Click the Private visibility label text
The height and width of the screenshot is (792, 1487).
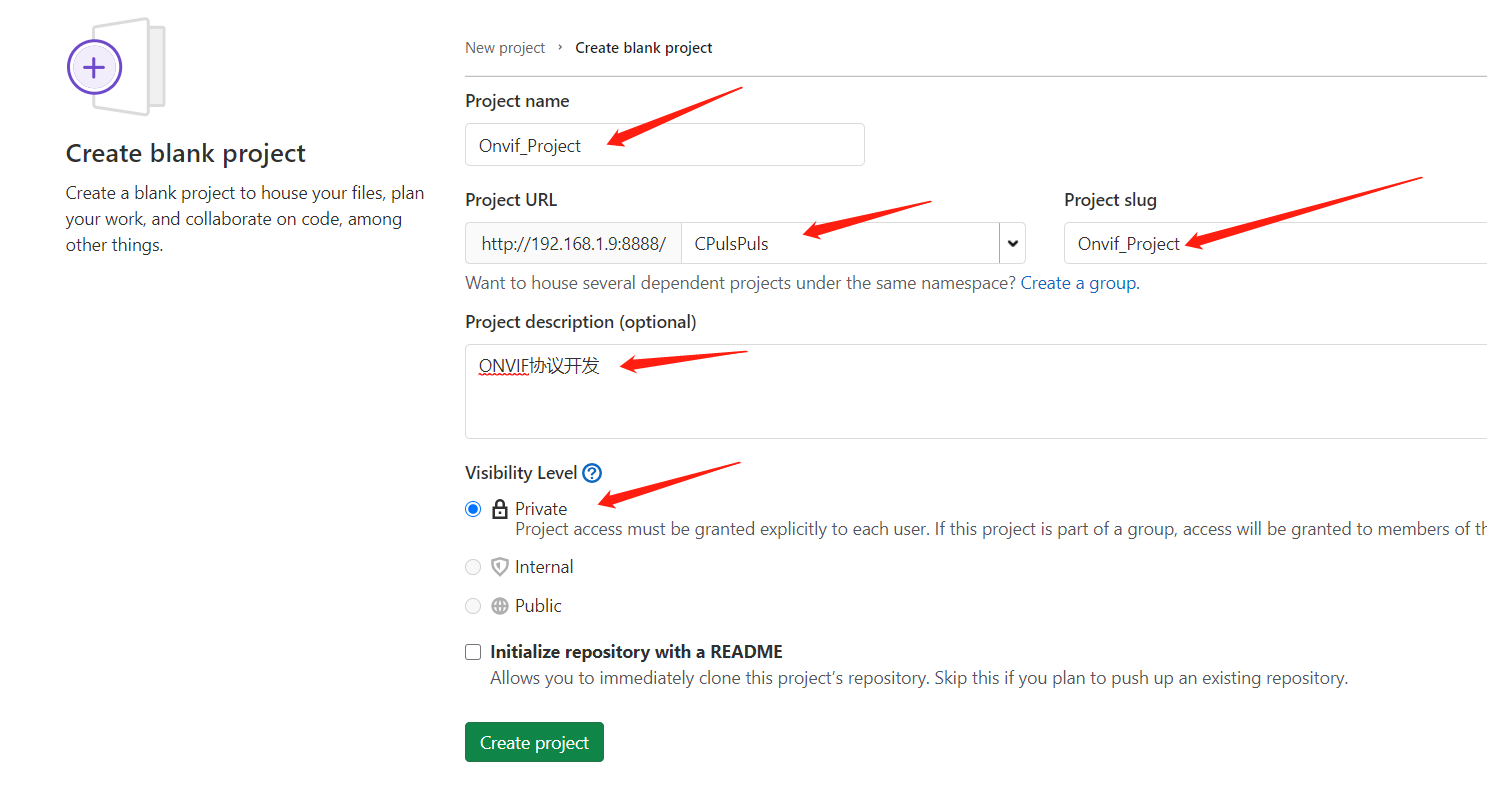(541, 509)
